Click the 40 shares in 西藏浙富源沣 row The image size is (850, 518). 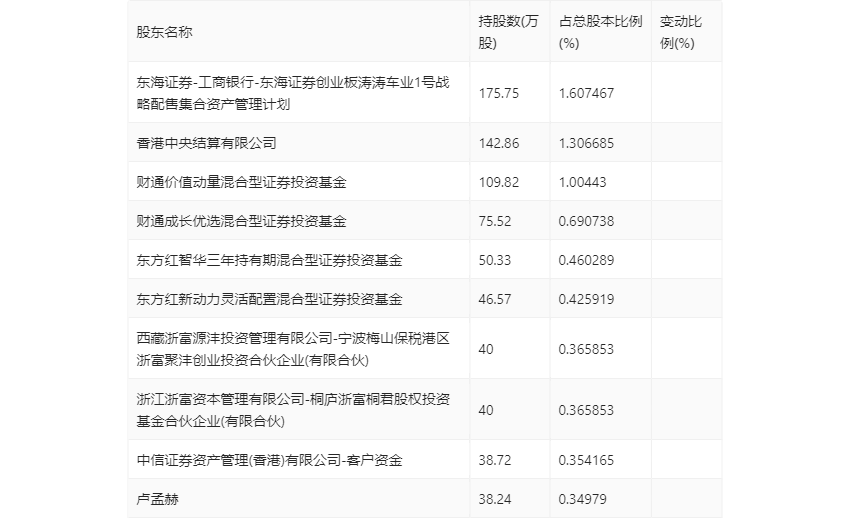486,349
